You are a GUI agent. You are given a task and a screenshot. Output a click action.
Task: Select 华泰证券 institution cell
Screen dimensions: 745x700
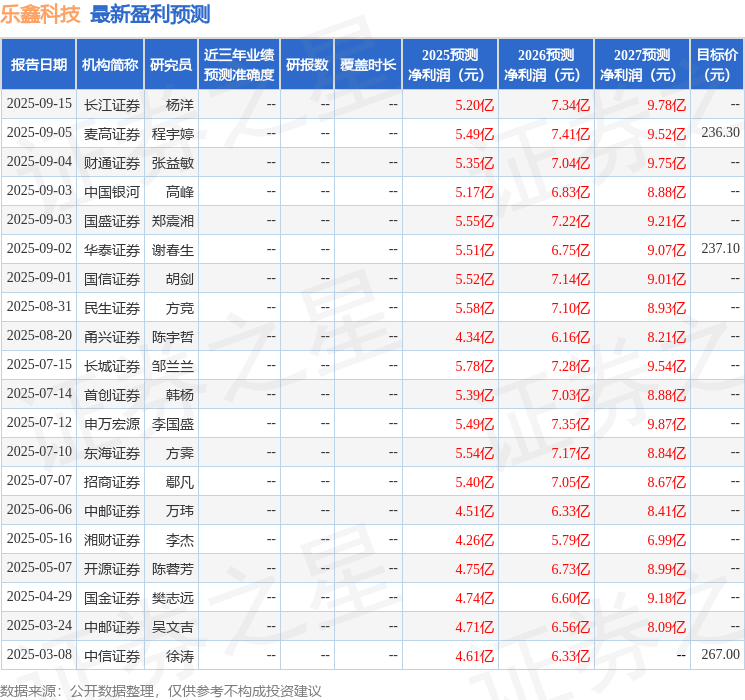click(x=112, y=250)
